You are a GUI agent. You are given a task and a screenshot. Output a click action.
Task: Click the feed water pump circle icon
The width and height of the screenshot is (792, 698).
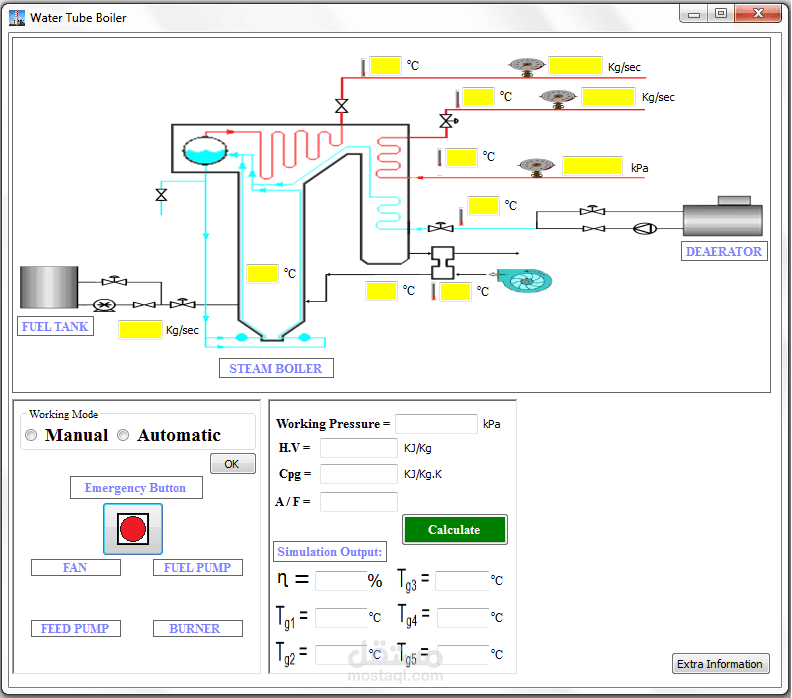645,228
